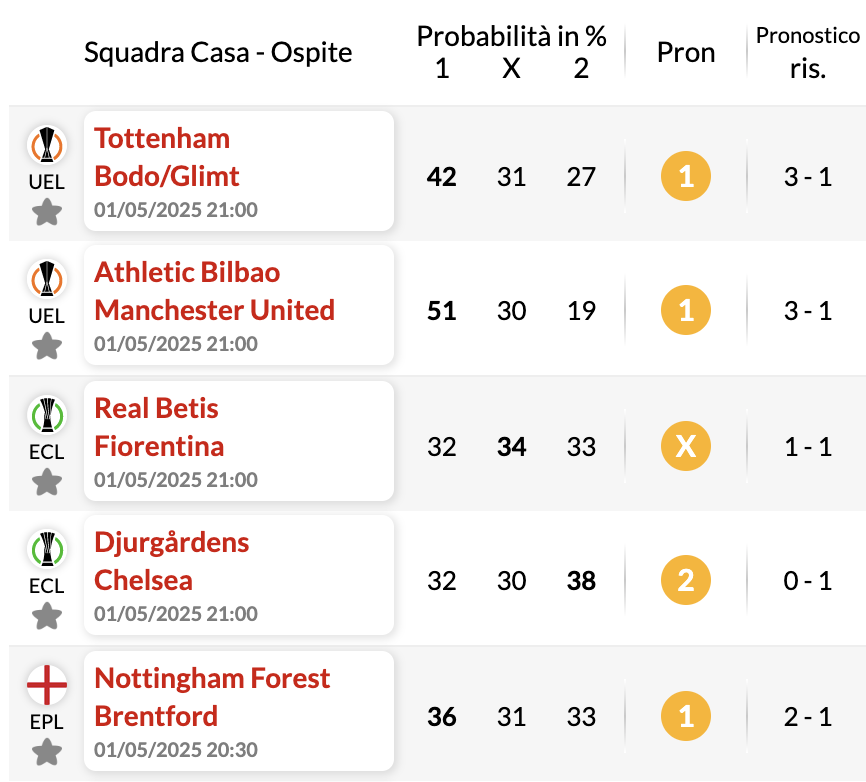Toggle favorite star for Tottenham vs Bodo/Glimt

(x=47, y=213)
